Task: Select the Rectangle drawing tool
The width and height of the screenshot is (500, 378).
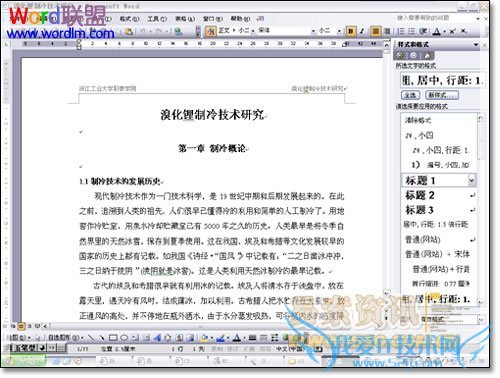Action: point(113,338)
